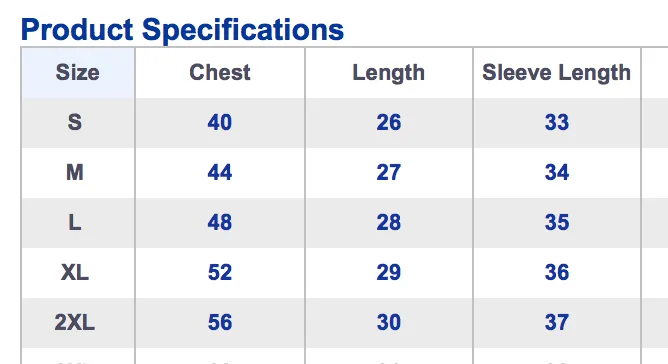Click the L size row label

[75, 222]
